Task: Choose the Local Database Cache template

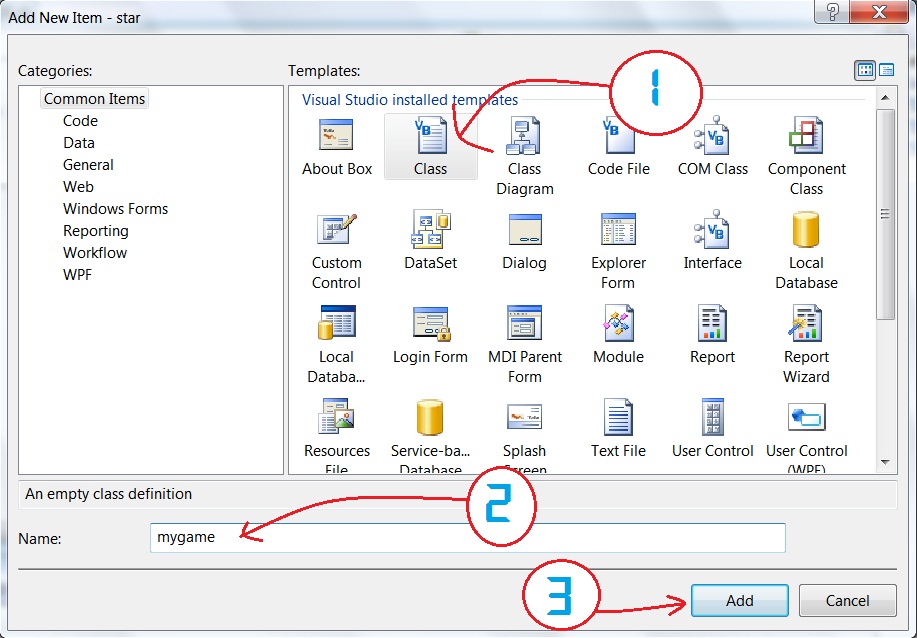Action: coord(336,344)
